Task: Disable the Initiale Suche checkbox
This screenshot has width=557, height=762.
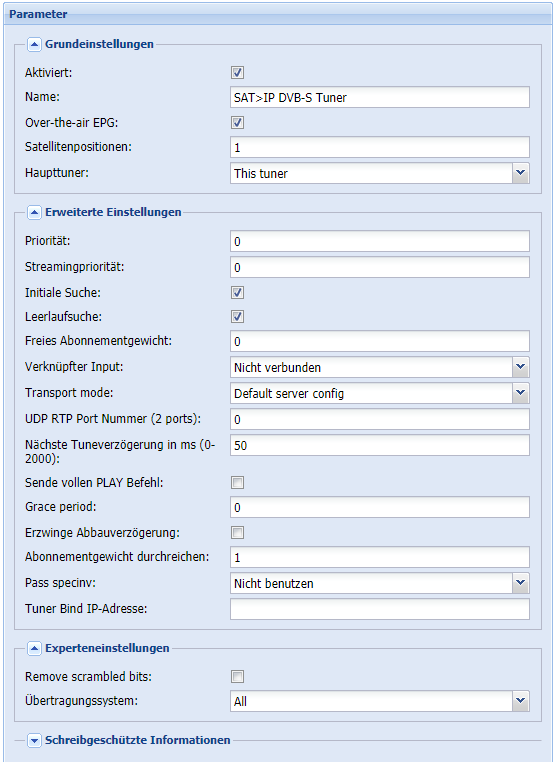Action: pos(237,293)
